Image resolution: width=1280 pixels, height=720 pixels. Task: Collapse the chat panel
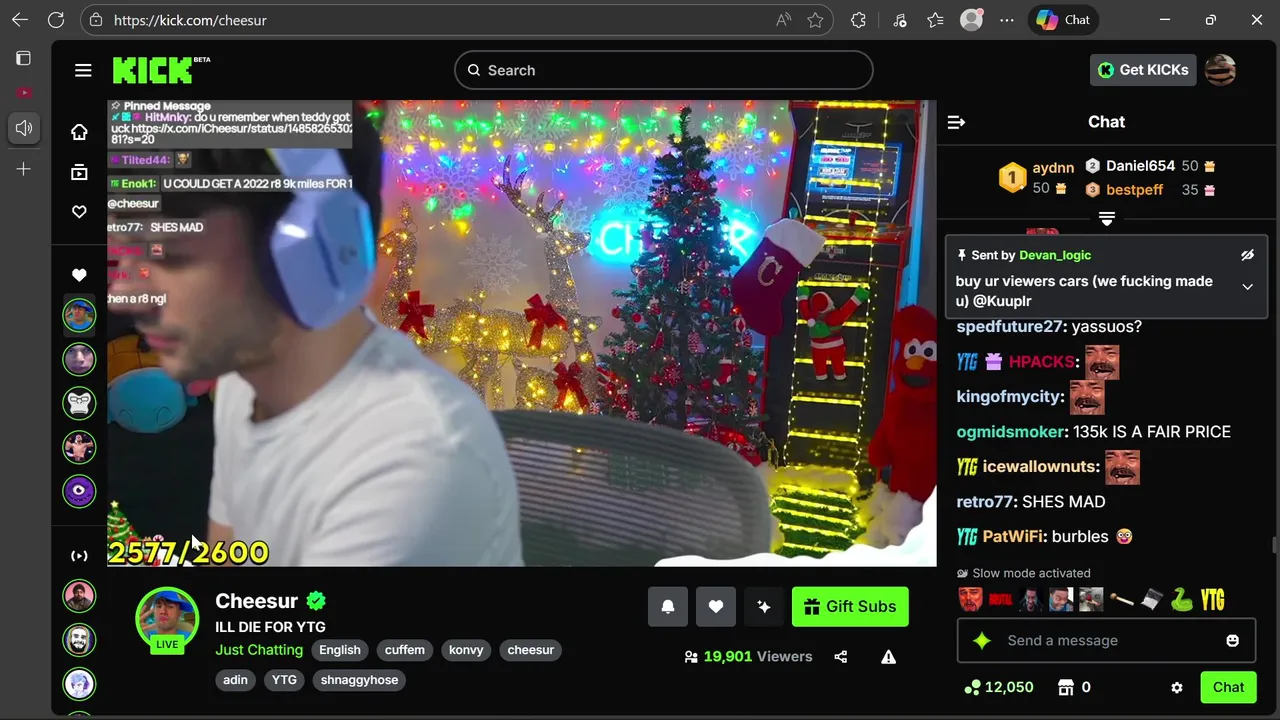pyautogui.click(x=956, y=122)
